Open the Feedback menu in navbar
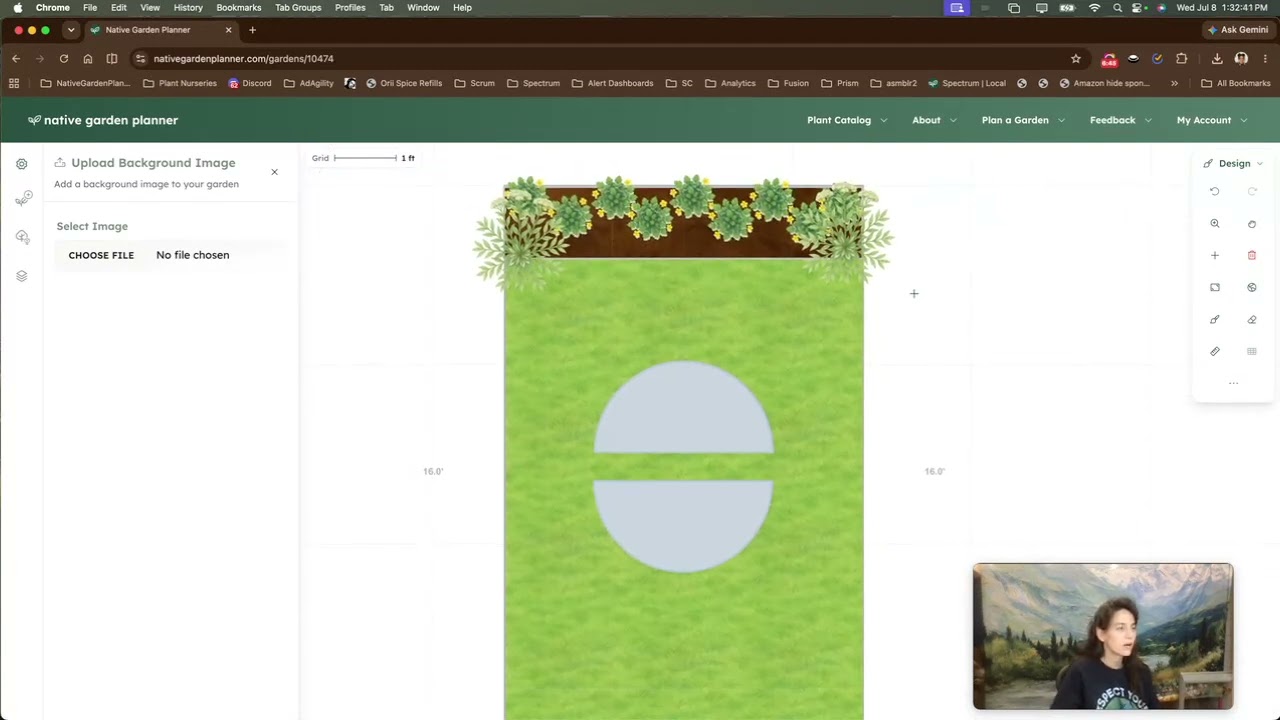1280x720 pixels. [x=1121, y=120]
